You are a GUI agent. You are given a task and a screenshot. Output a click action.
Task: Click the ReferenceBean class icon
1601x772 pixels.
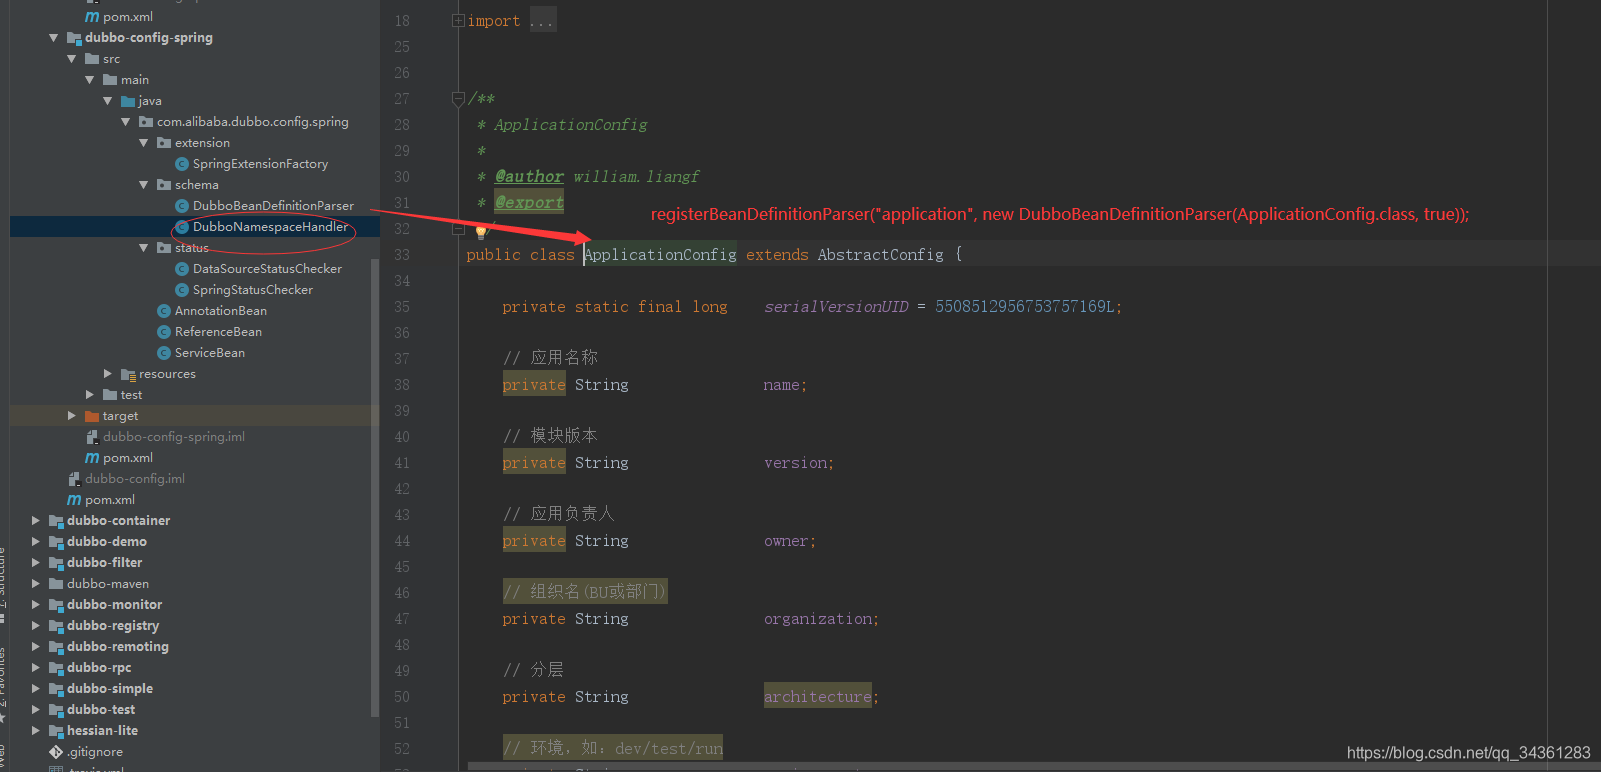tap(164, 332)
